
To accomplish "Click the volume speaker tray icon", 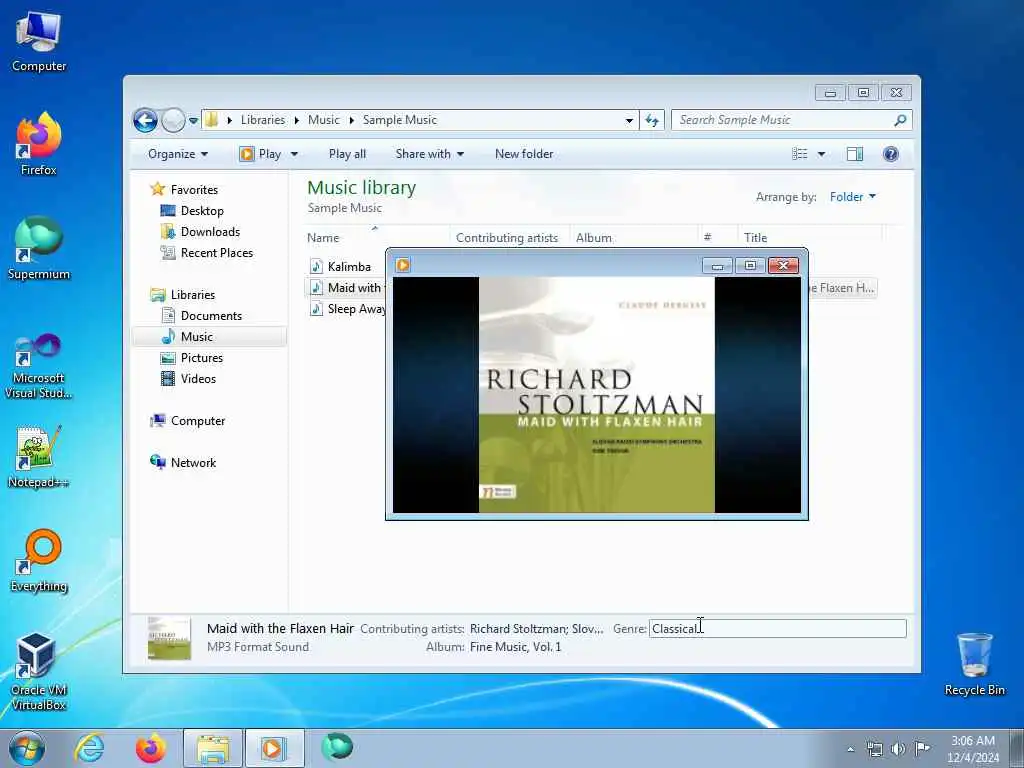I will [898, 749].
